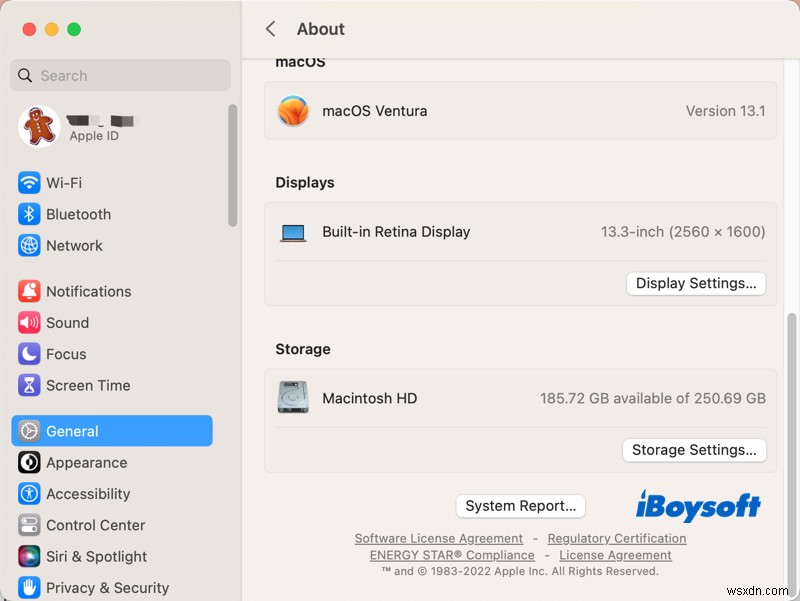Click 185.72 GB available of 250.69 GB
Screen dimensions: 800x601
653,398
